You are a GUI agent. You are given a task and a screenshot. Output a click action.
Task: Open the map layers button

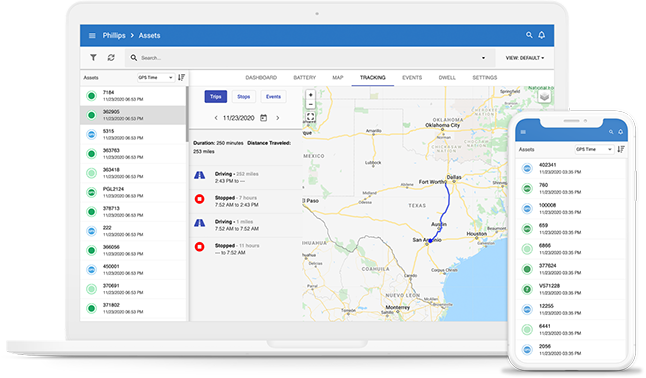[544, 96]
